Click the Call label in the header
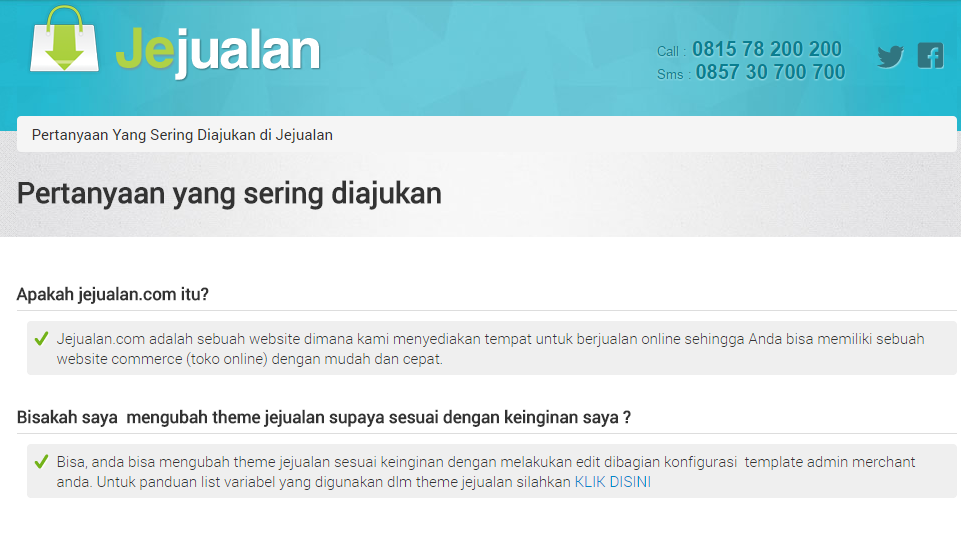The image size is (961, 540). click(x=670, y=51)
